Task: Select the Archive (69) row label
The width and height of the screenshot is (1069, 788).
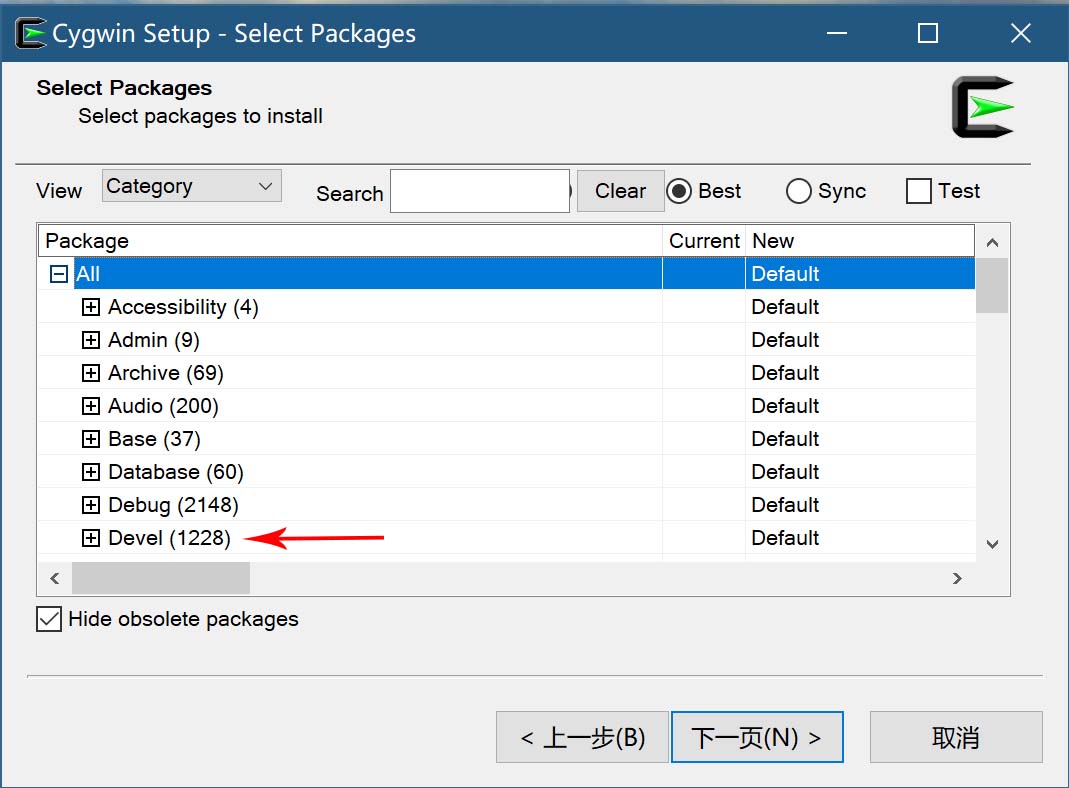Action: pos(166,373)
